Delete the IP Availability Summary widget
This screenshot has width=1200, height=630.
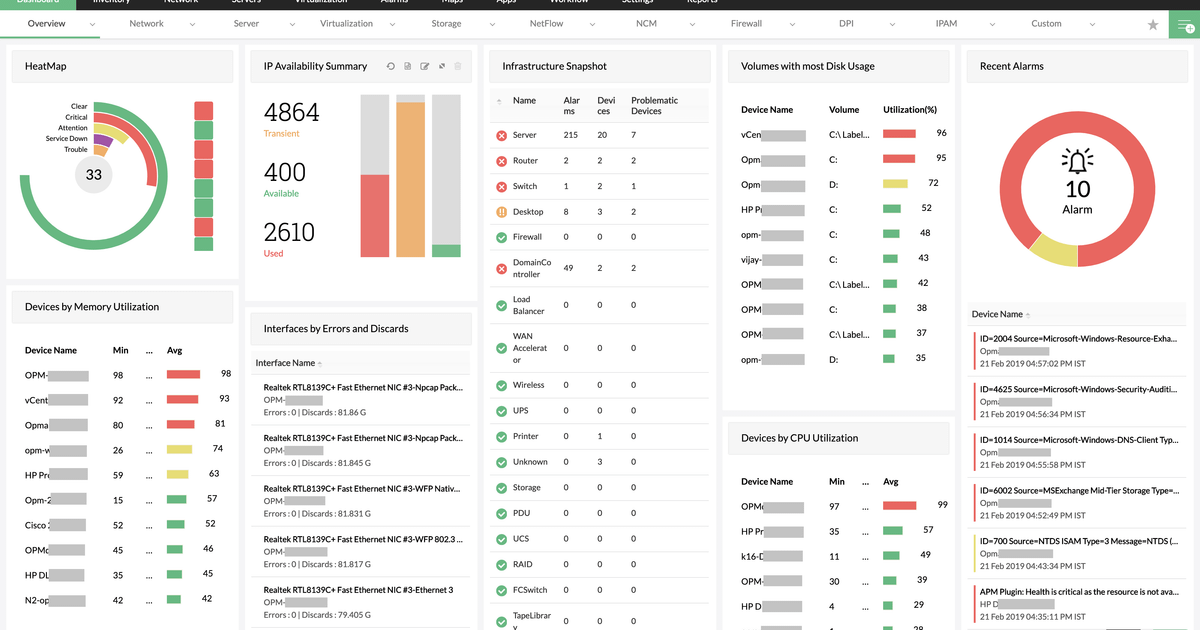point(458,66)
